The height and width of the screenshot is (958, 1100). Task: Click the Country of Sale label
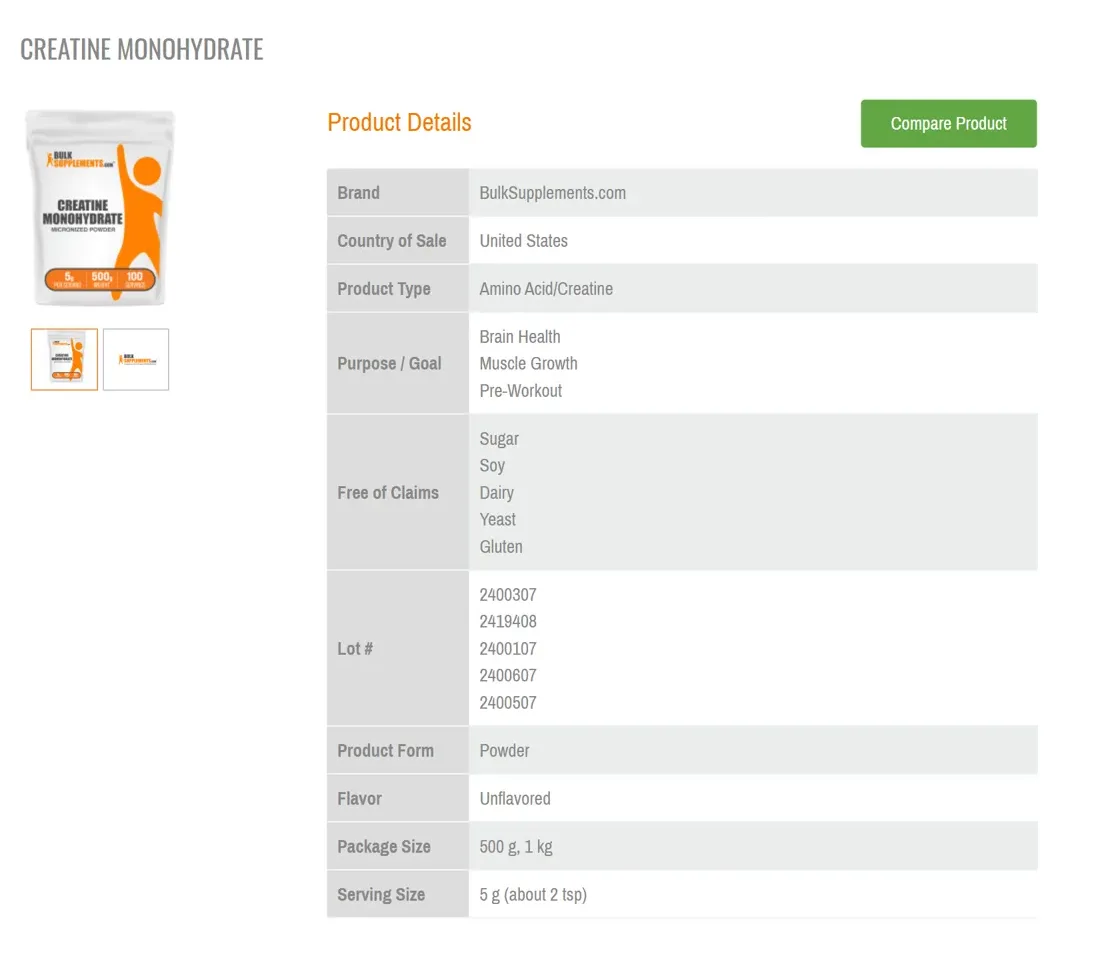pyautogui.click(x=391, y=241)
